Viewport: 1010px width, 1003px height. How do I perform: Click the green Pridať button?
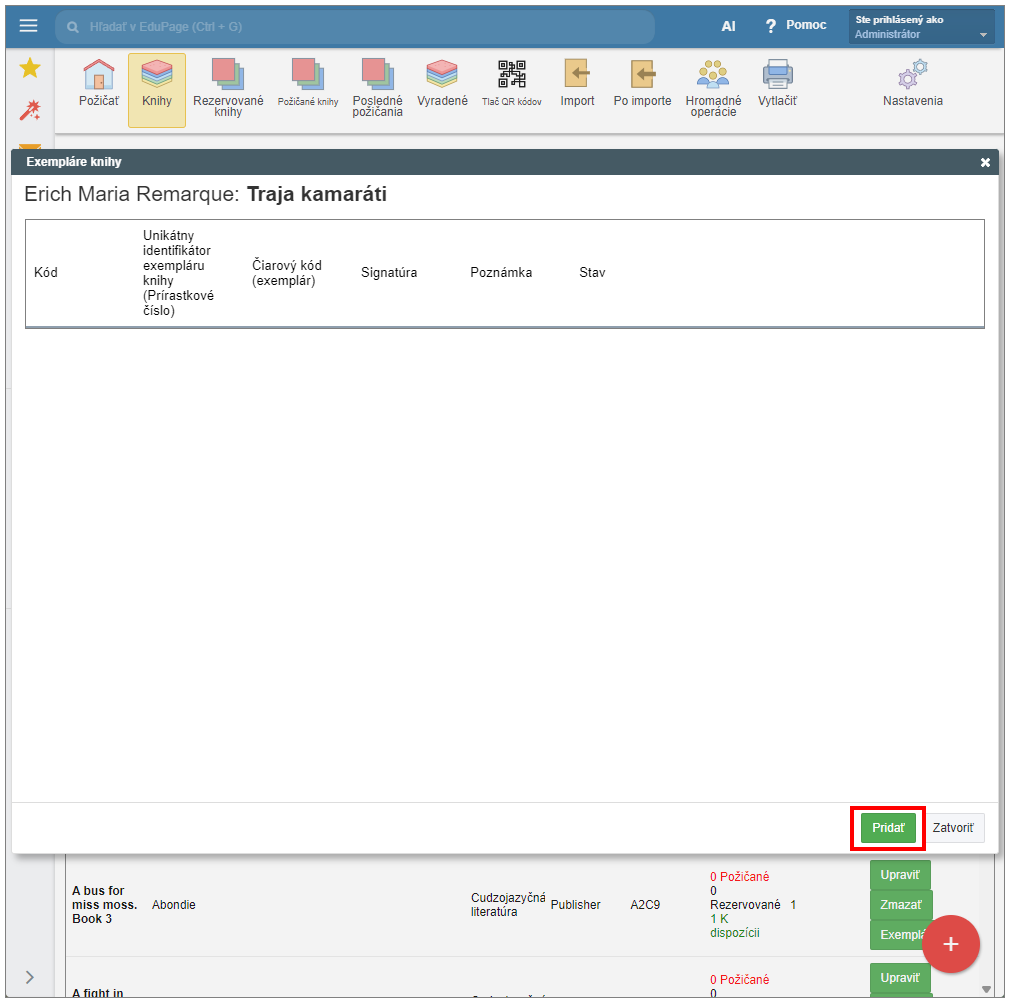(x=888, y=828)
